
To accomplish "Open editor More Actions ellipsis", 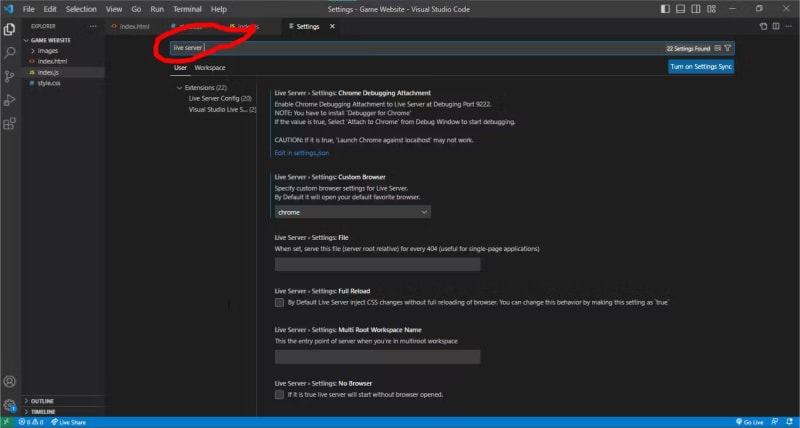I will click(788, 26).
